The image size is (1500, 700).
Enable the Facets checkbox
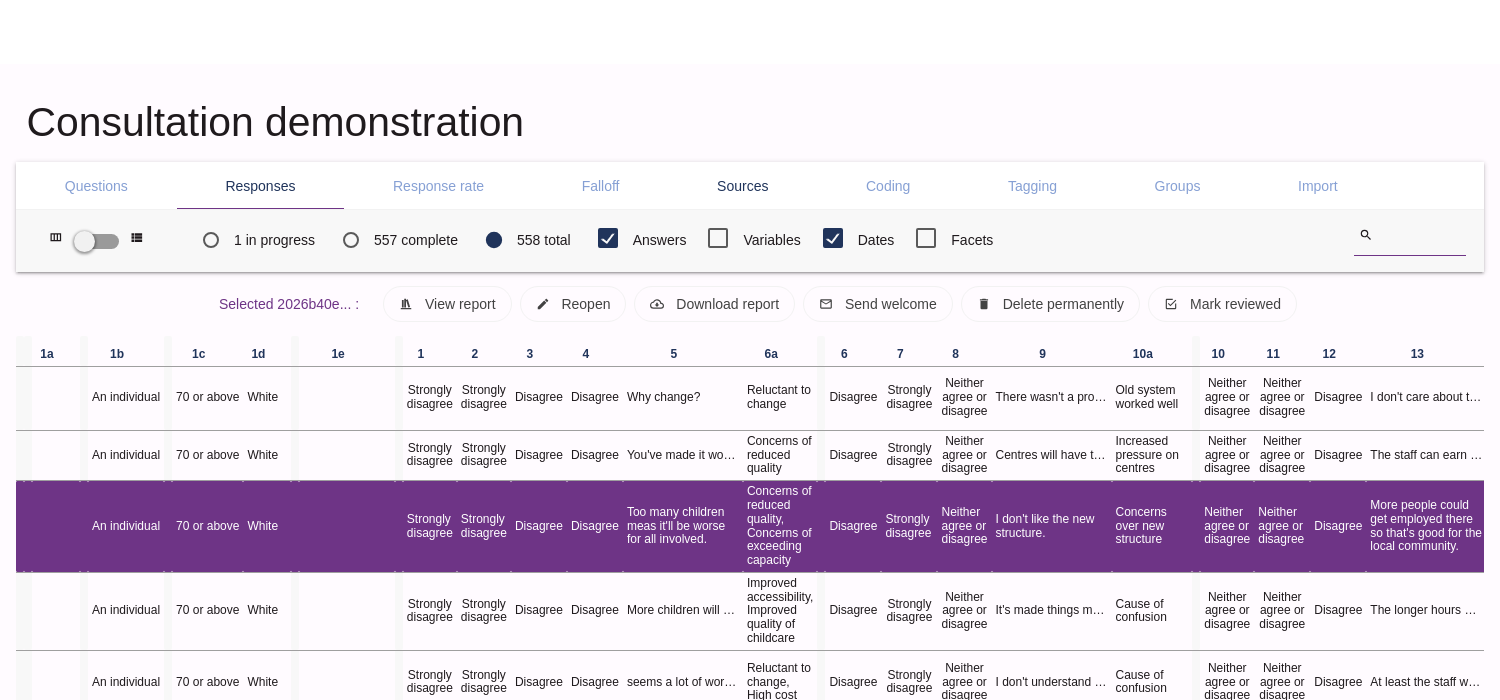coord(926,238)
